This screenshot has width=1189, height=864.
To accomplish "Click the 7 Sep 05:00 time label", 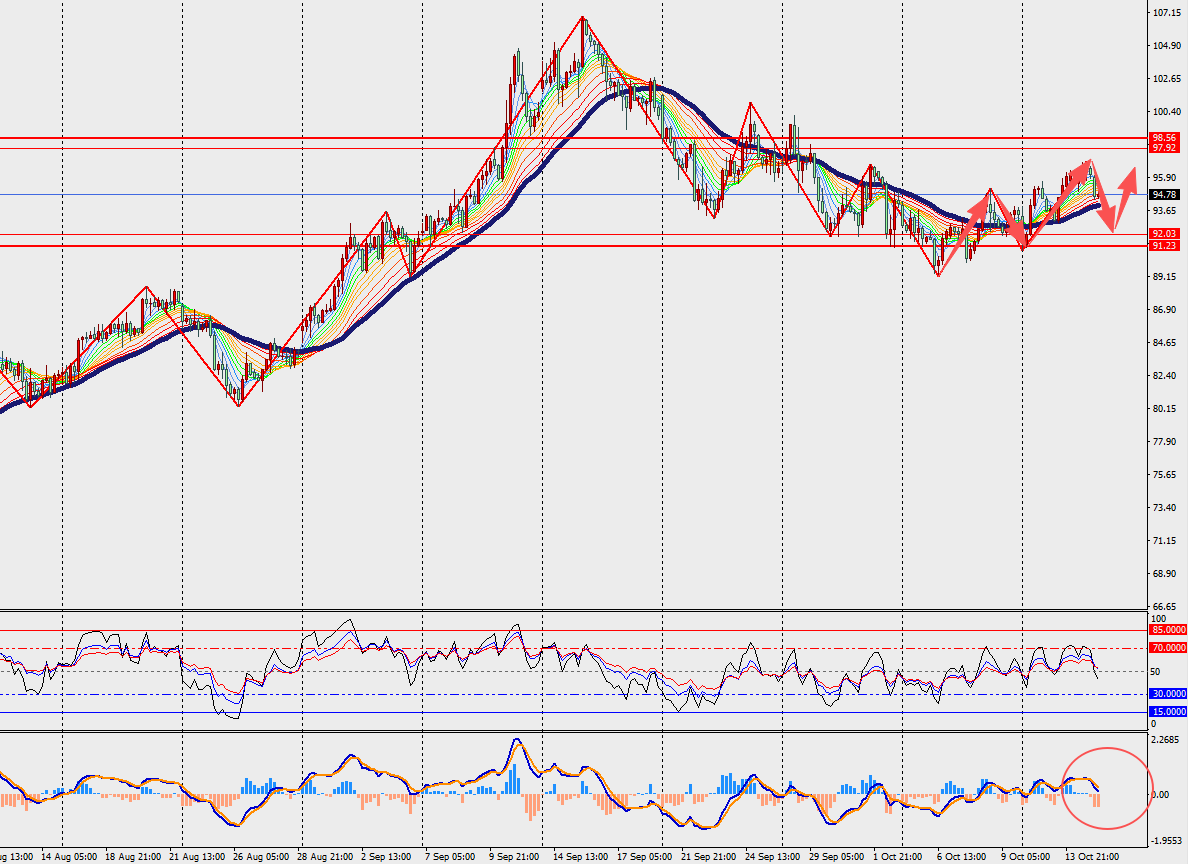I will pyautogui.click(x=450, y=857).
